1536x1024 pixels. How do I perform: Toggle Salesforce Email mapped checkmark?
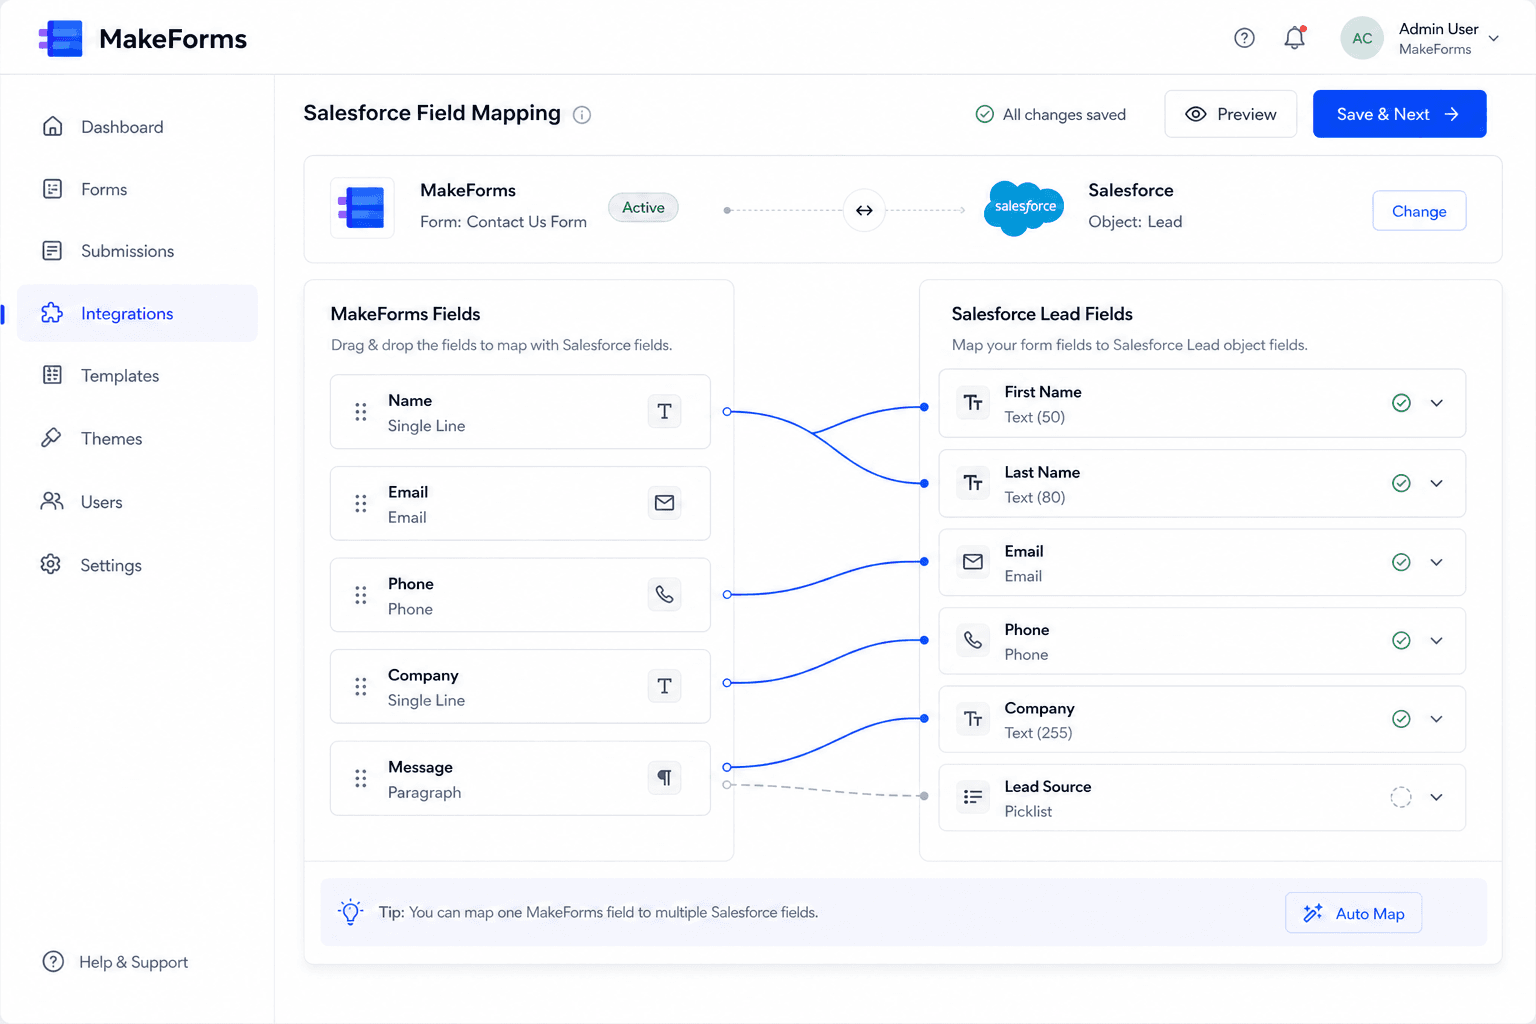pos(1401,562)
